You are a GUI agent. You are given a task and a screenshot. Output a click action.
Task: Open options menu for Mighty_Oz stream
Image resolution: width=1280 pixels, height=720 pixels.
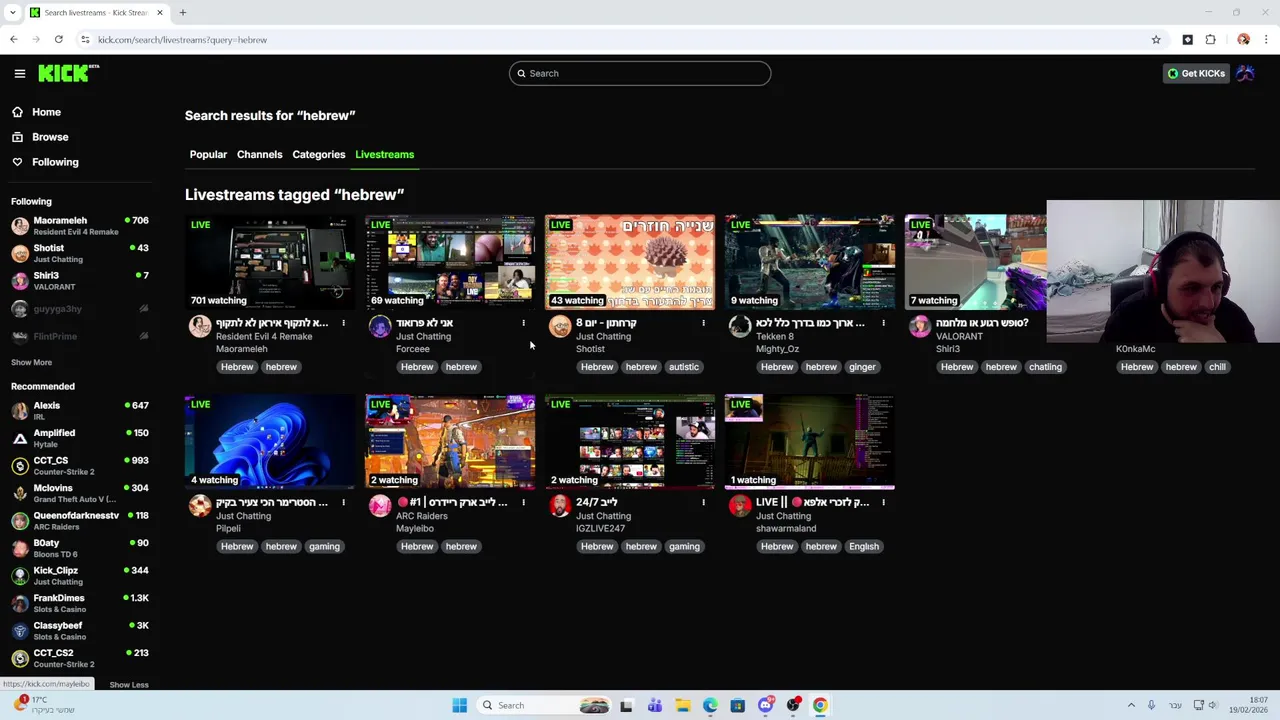click(883, 323)
